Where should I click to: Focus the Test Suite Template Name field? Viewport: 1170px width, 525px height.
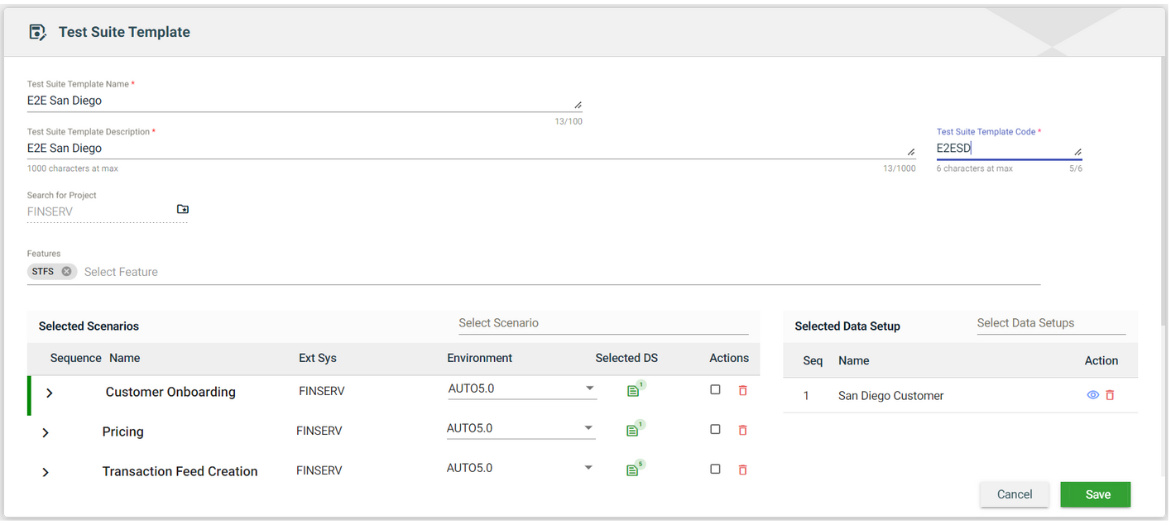tap(300, 101)
